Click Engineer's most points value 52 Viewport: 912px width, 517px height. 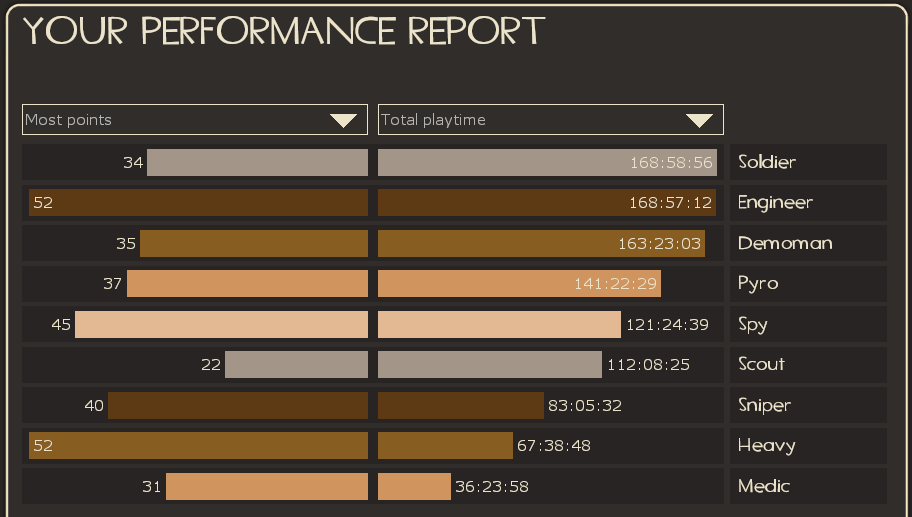[43, 202]
